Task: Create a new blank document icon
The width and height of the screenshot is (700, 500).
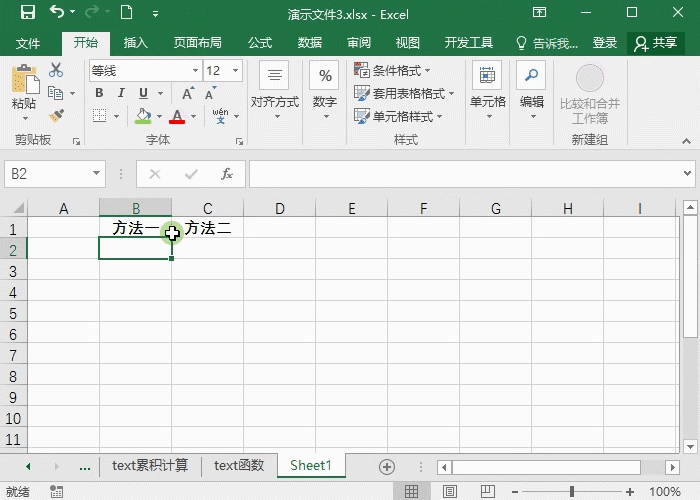Action: pos(126,12)
